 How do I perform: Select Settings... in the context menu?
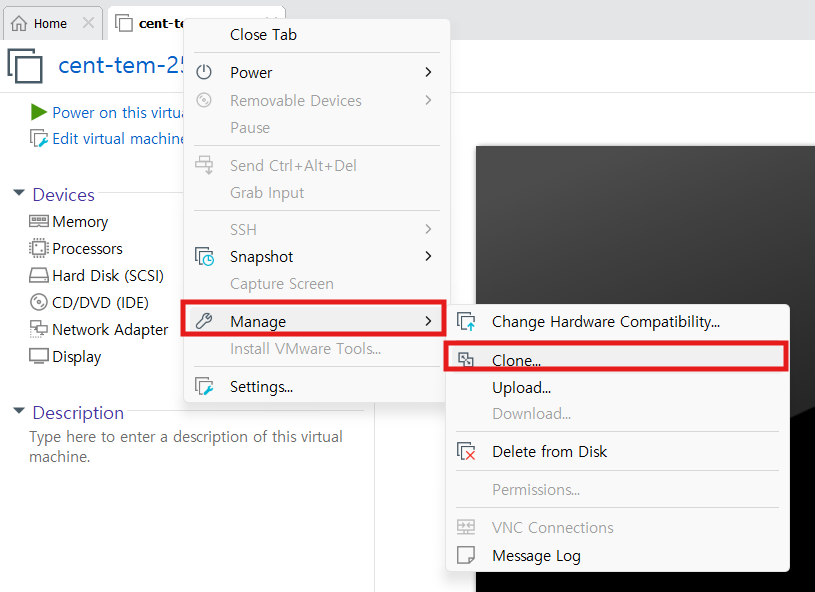pyautogui.click(x=317, y=386)
